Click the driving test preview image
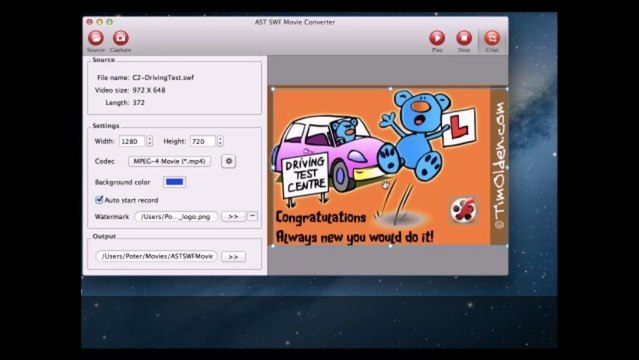639x360 pixels. click(390, 167)
